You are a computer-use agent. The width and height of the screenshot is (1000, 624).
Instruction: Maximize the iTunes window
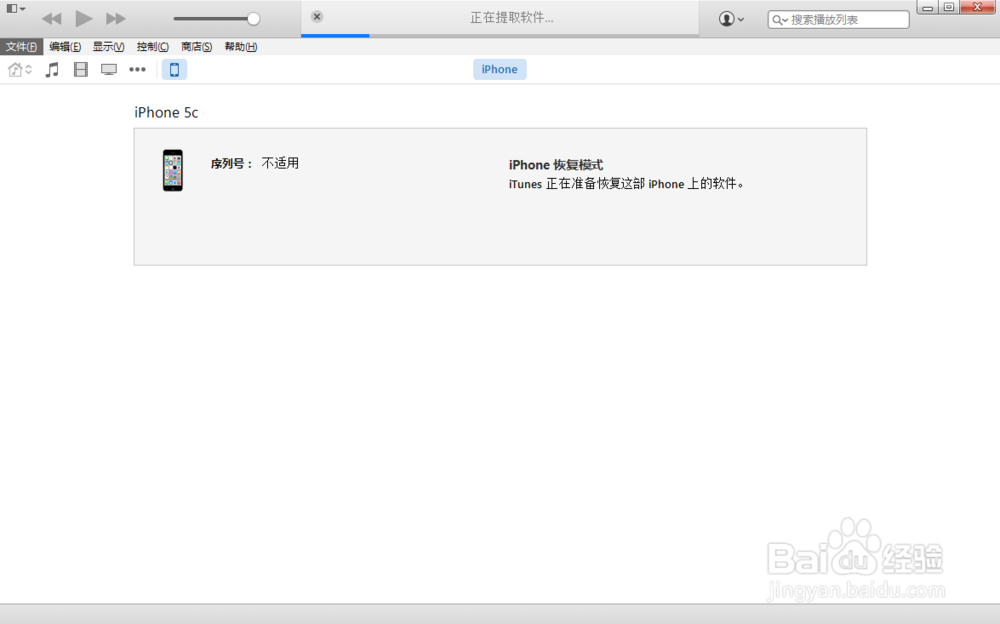(x=949, y=7)
